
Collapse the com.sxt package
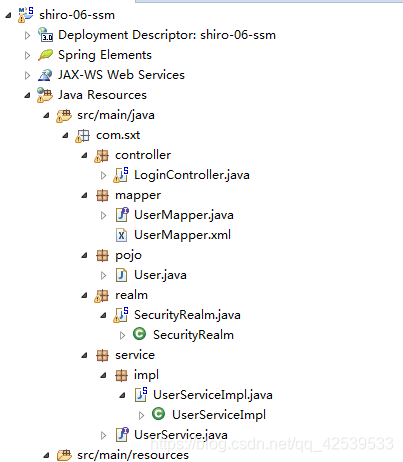pos(65,136)
